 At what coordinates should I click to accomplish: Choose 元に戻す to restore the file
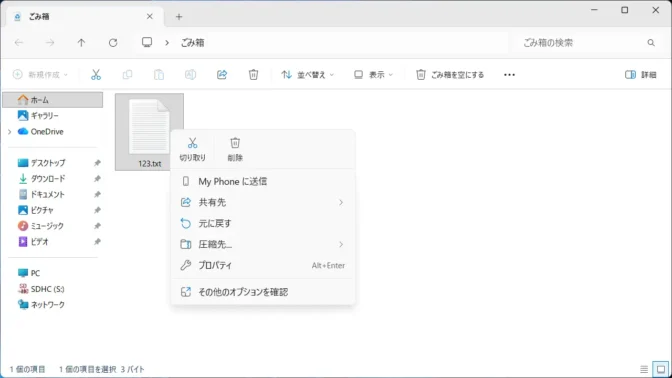click(263, 223)
